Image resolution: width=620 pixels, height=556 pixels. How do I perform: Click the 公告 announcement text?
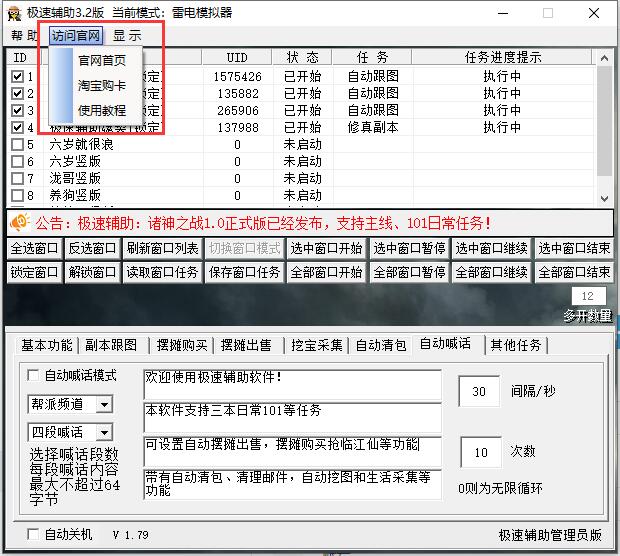[263, 223]
